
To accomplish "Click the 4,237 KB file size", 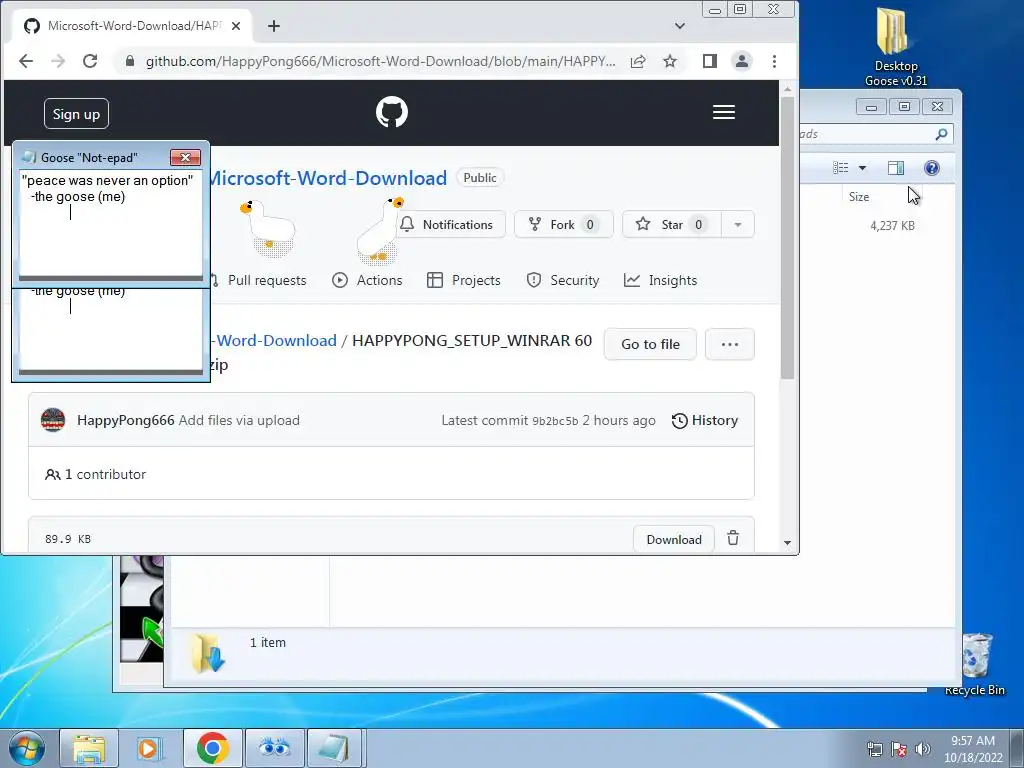I will pos(892,225).
